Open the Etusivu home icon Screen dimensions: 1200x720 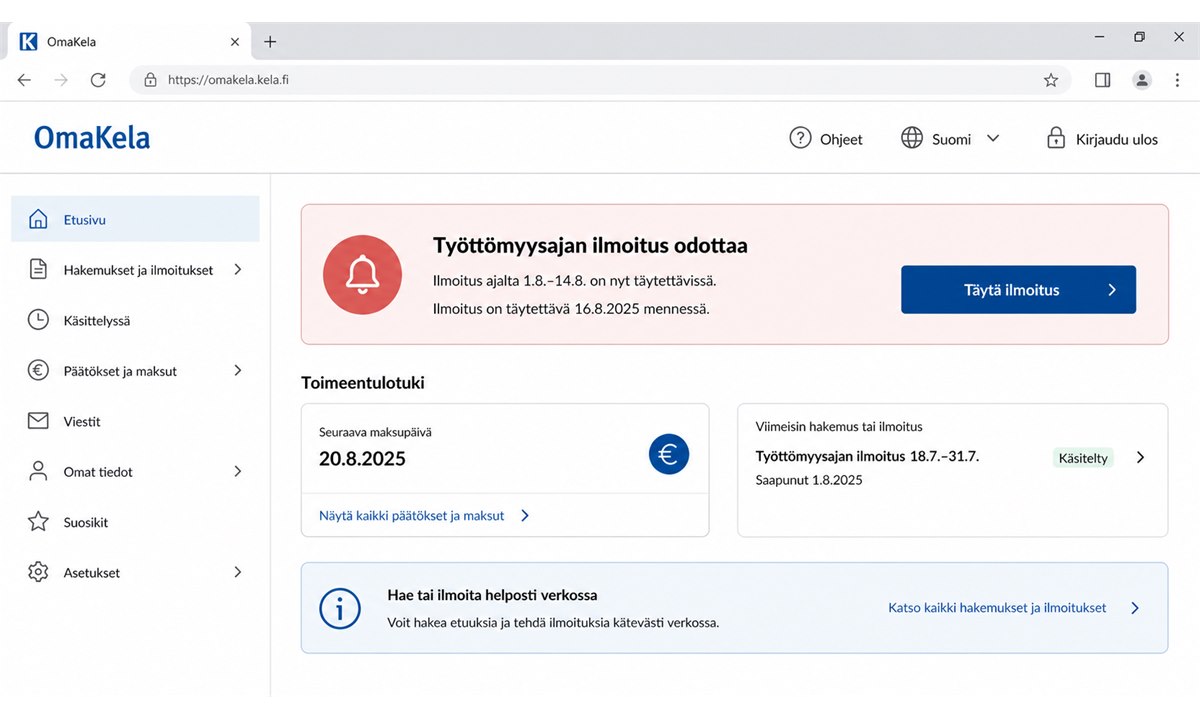tap(38, 219)
